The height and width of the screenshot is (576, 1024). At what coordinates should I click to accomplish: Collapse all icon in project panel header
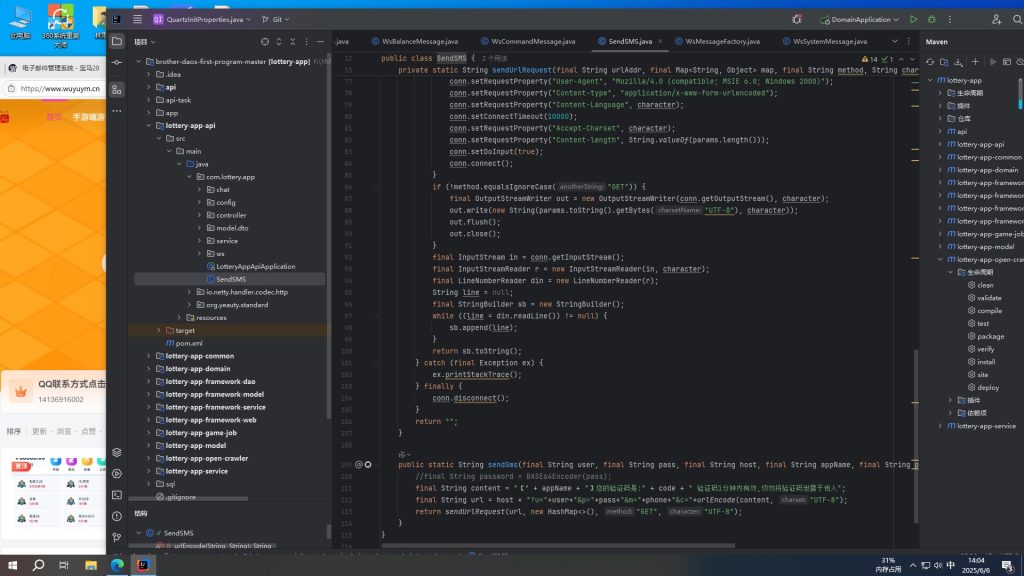[293, 42]
